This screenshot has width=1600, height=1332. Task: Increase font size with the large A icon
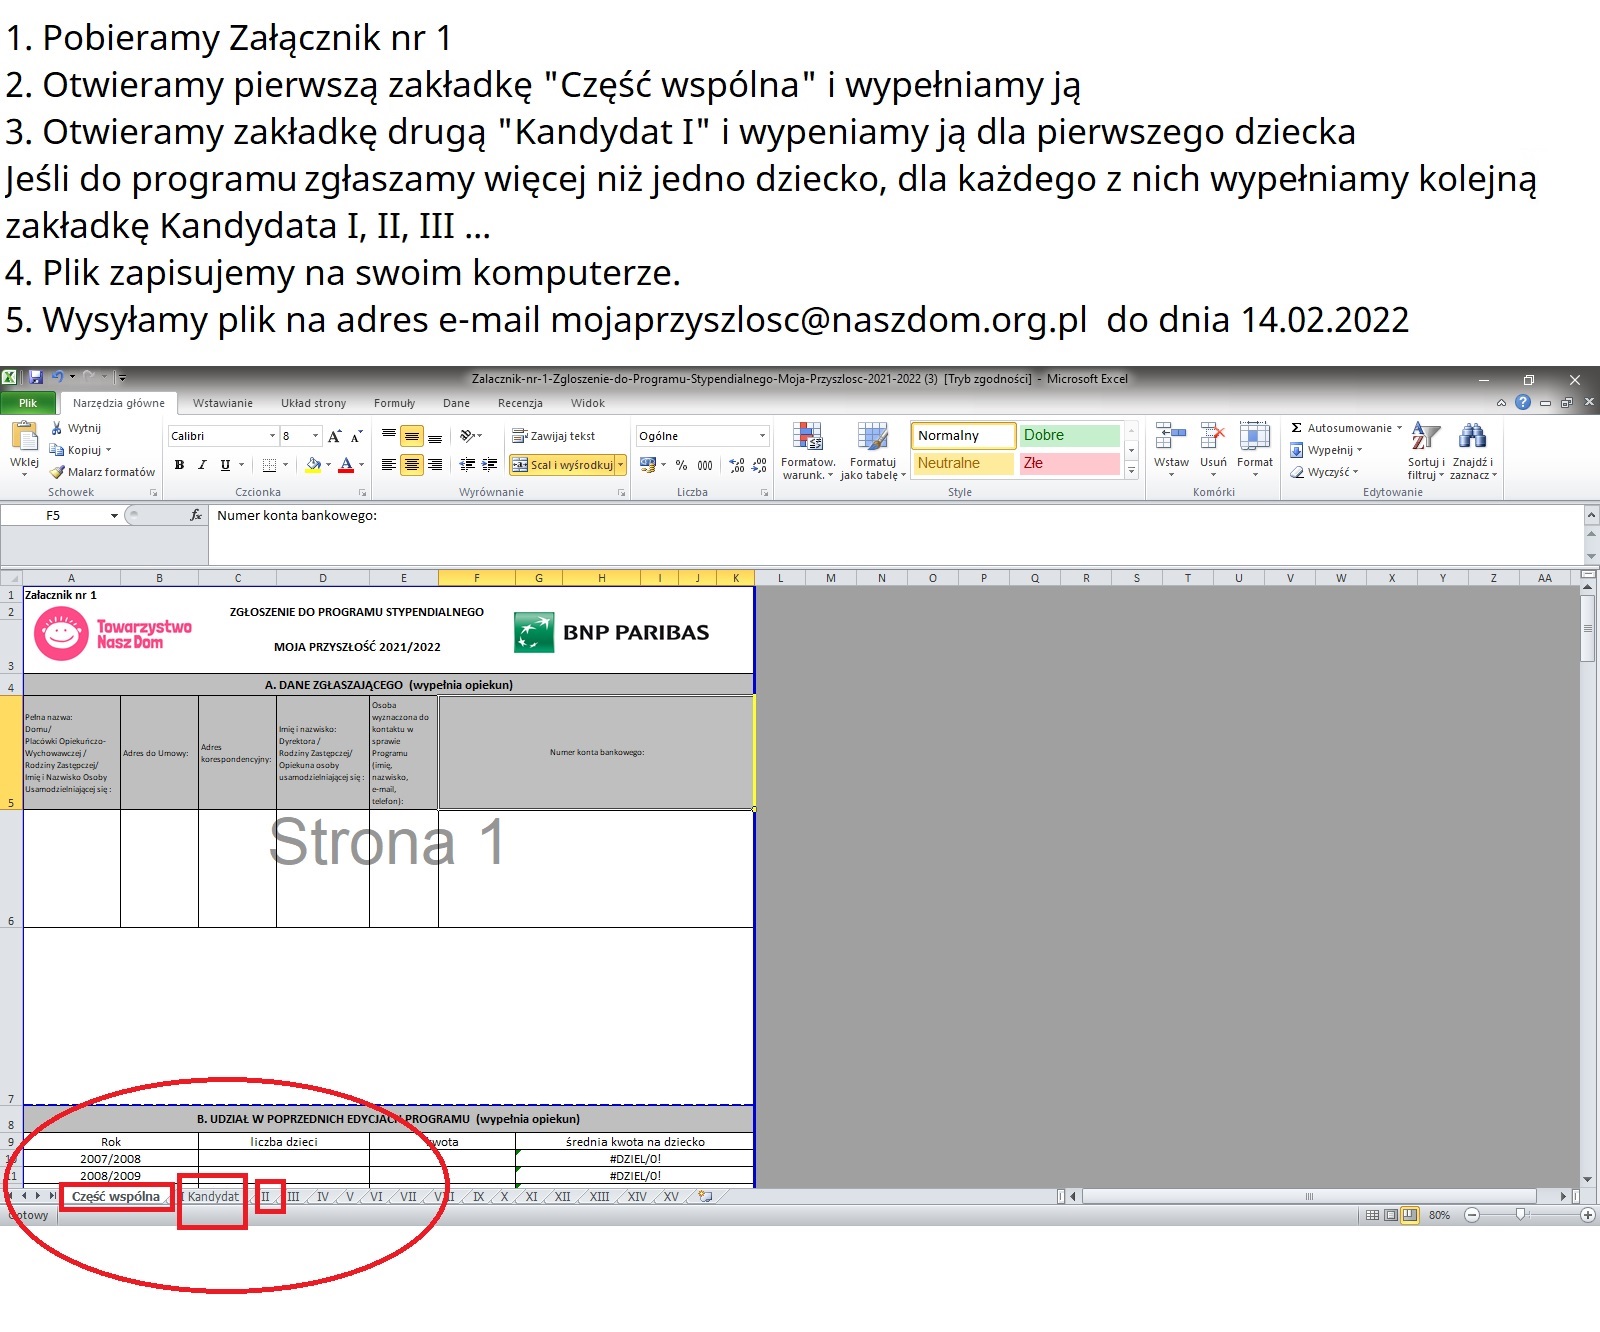coord(335,436)
